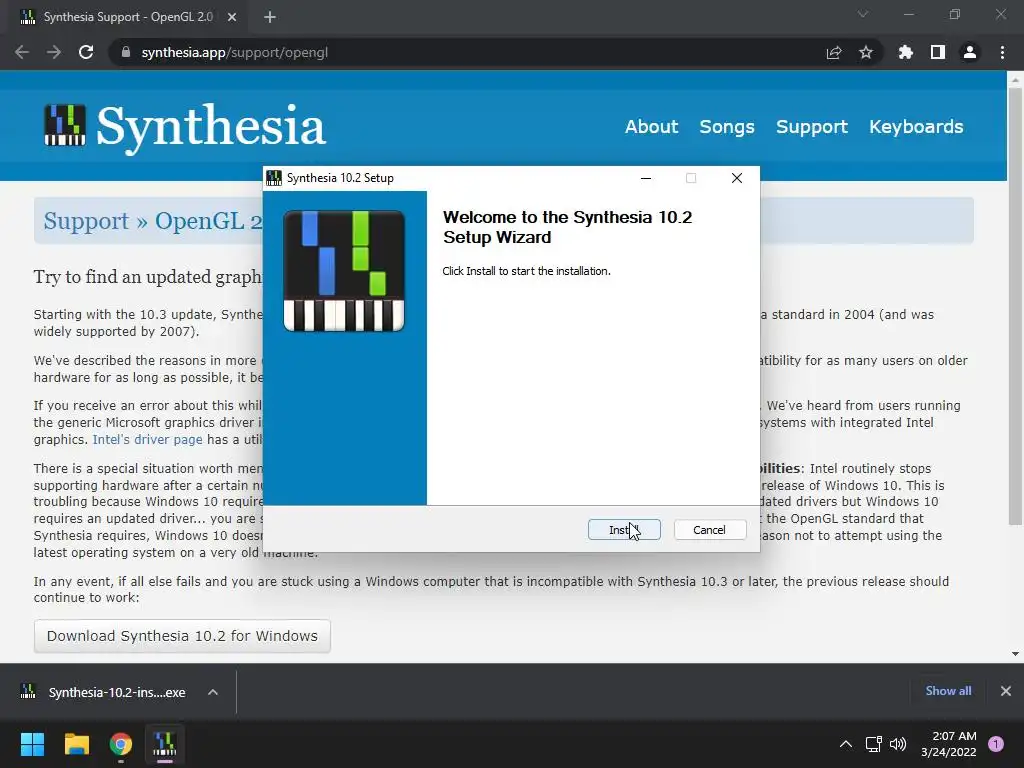Open the notification badge in the taskbar
This screenshot has height=768, width=1024.
996,744
